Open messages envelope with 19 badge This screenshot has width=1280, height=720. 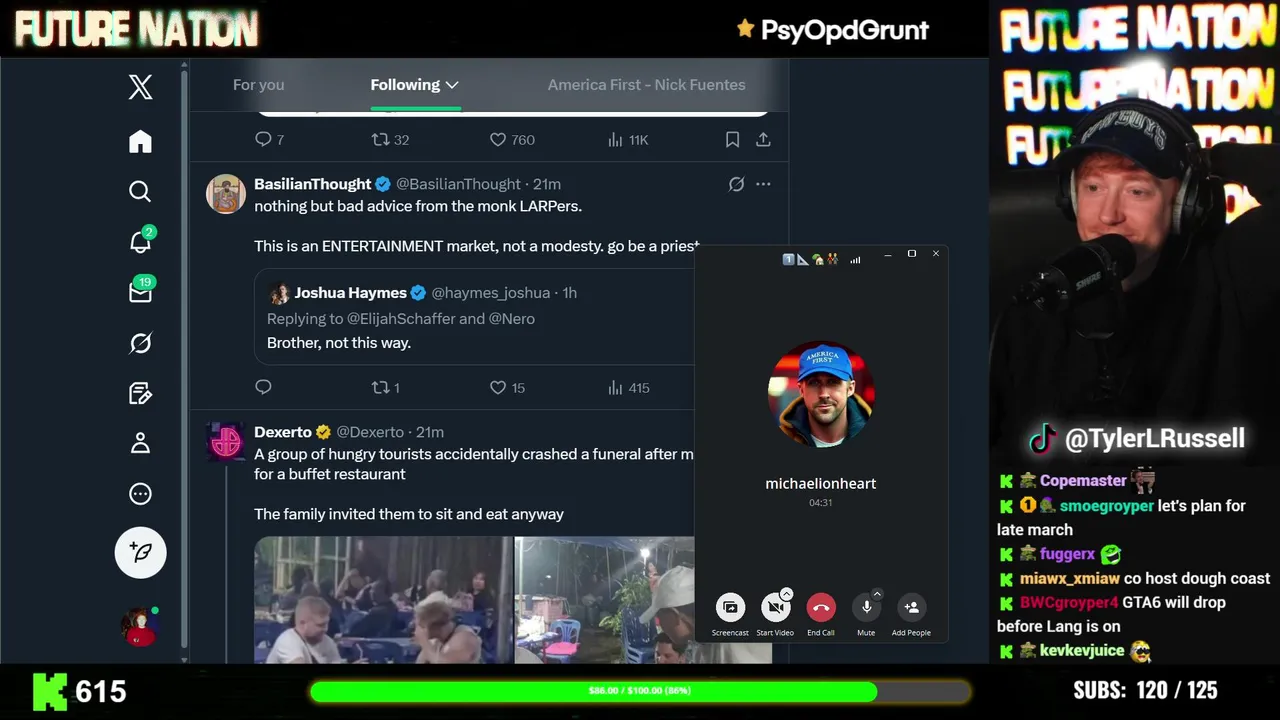[140, 291]
